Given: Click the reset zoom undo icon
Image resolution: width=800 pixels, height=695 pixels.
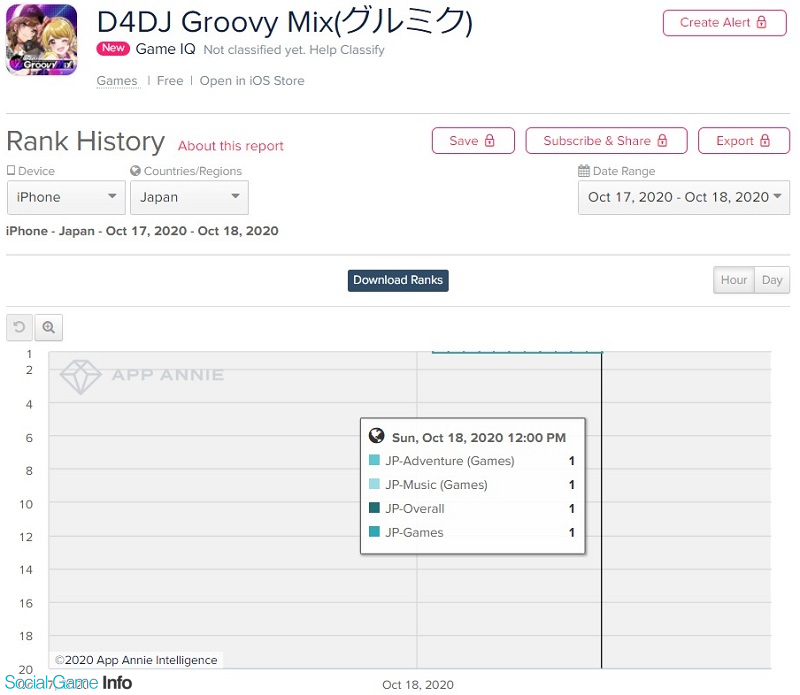Looking at the screenshot, I should [19, 327].
